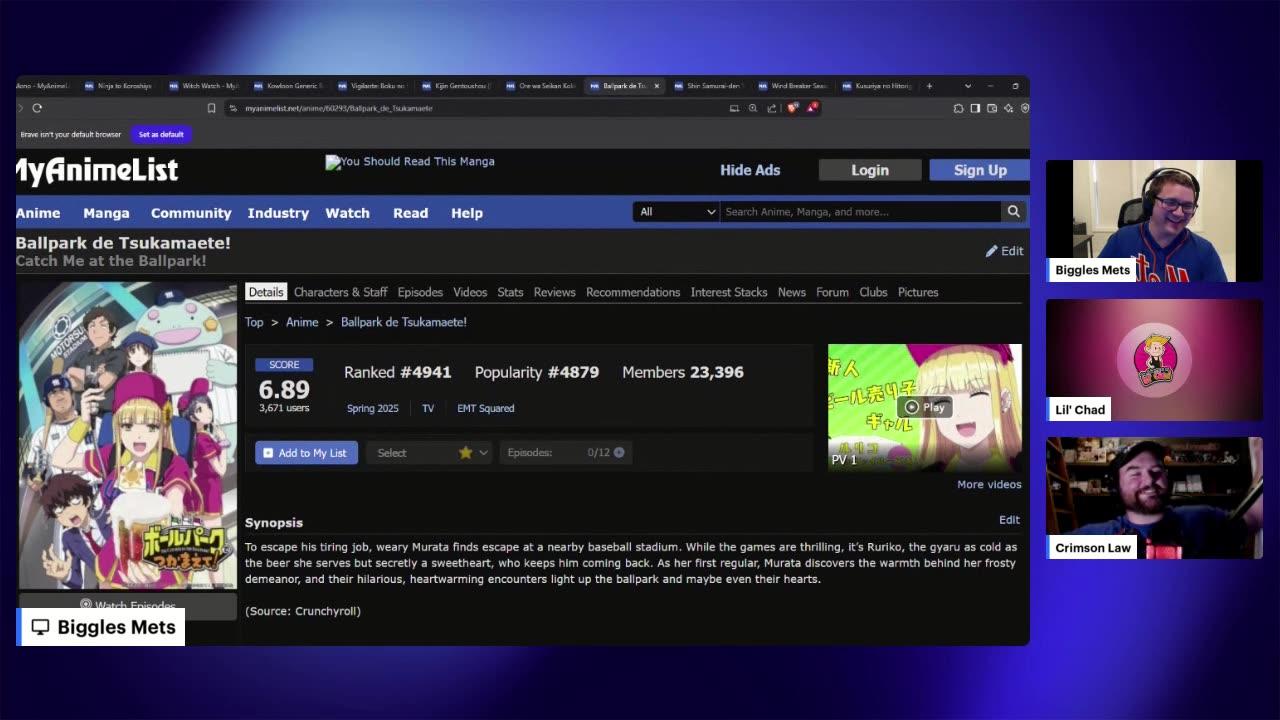Open the tab search chevron in title bar

(x=967, y=86)
